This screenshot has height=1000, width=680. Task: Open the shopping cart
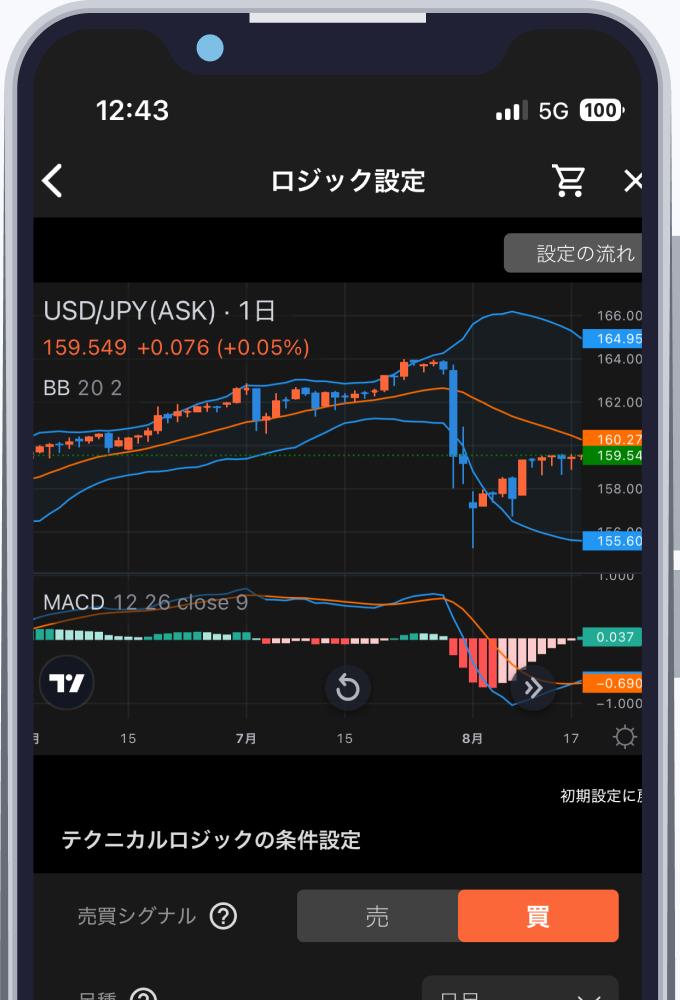click(x=568, y=180)
